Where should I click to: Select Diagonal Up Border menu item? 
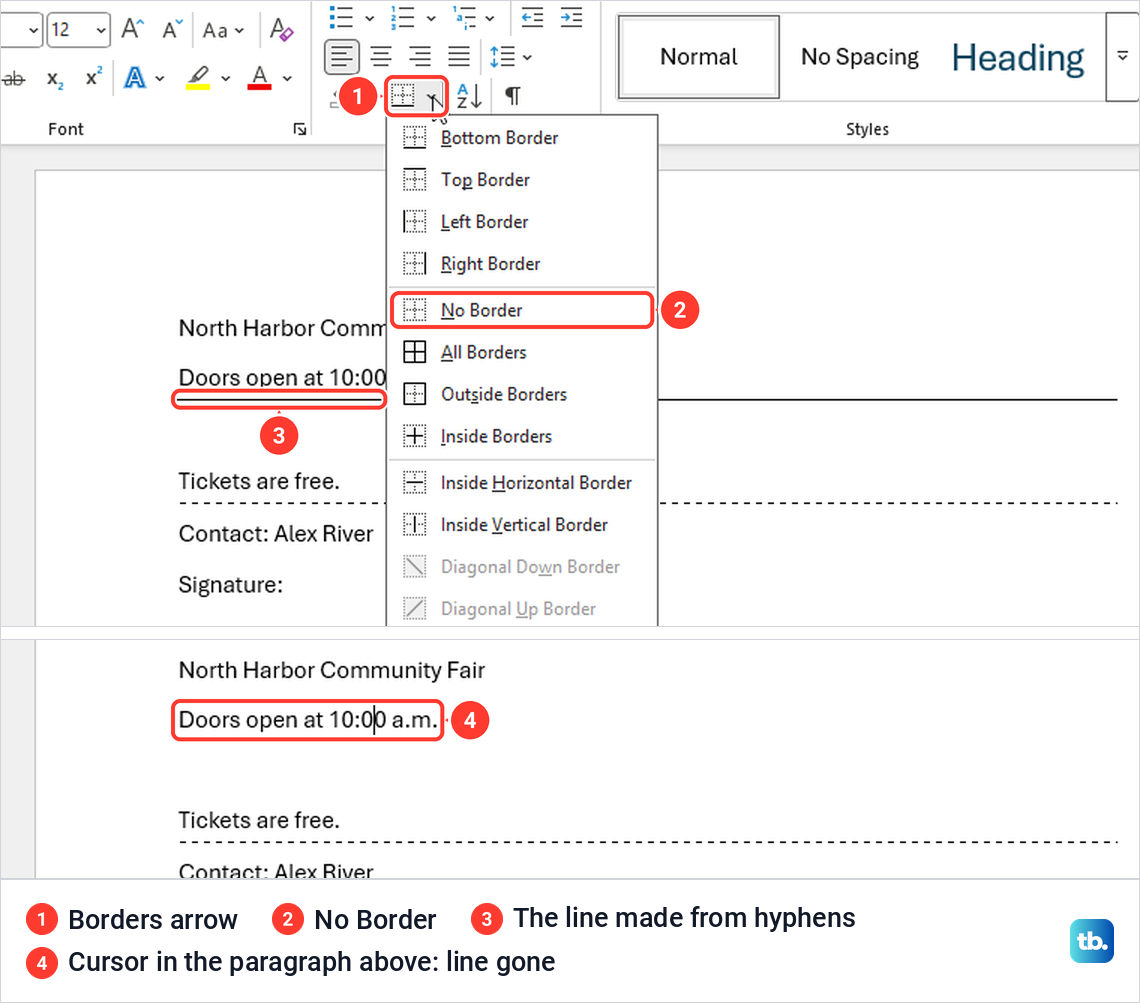click(522, 609)
